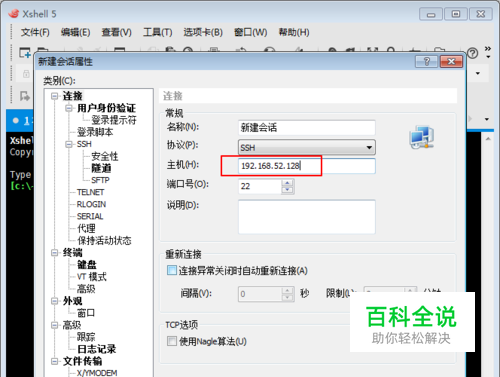Collapse the 高级 top-level tree node

point(54,325)
